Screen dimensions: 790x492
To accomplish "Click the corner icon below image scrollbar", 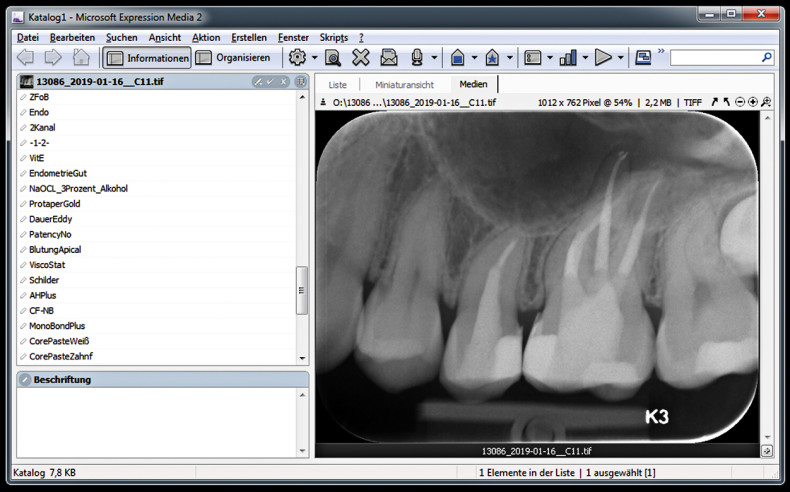I will [x=767, y=451].
